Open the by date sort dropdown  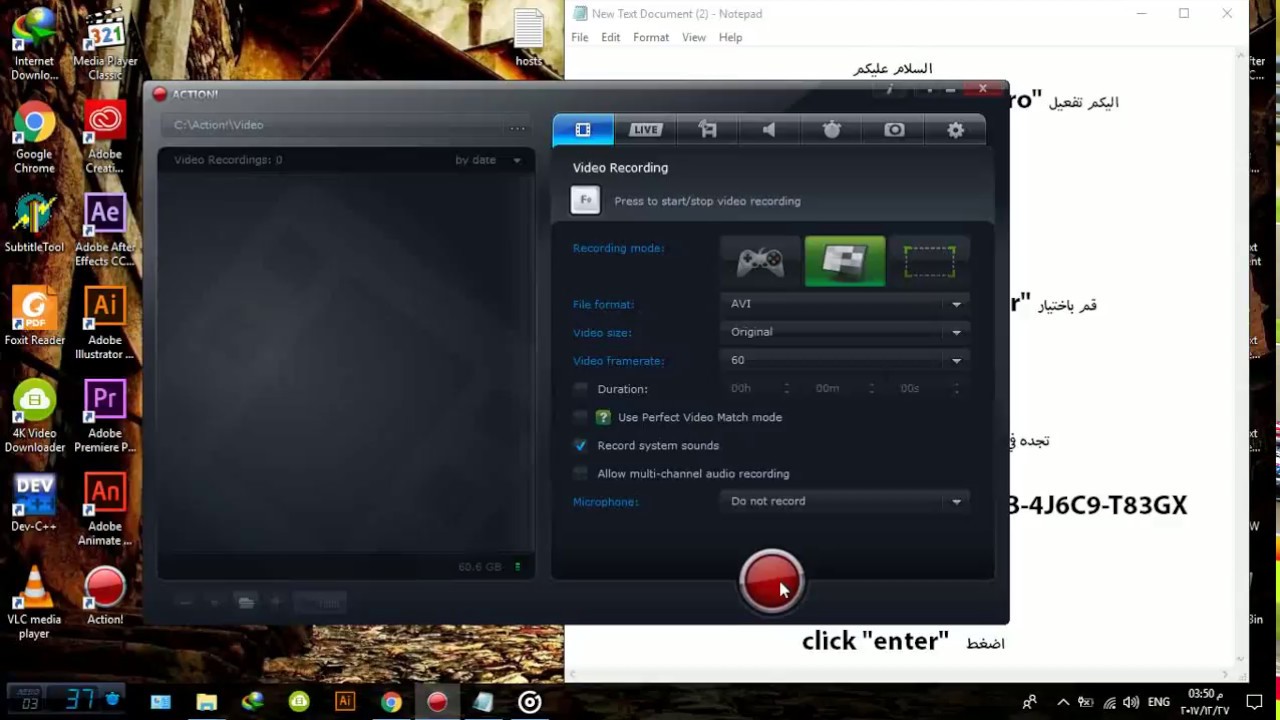[488, 160]
